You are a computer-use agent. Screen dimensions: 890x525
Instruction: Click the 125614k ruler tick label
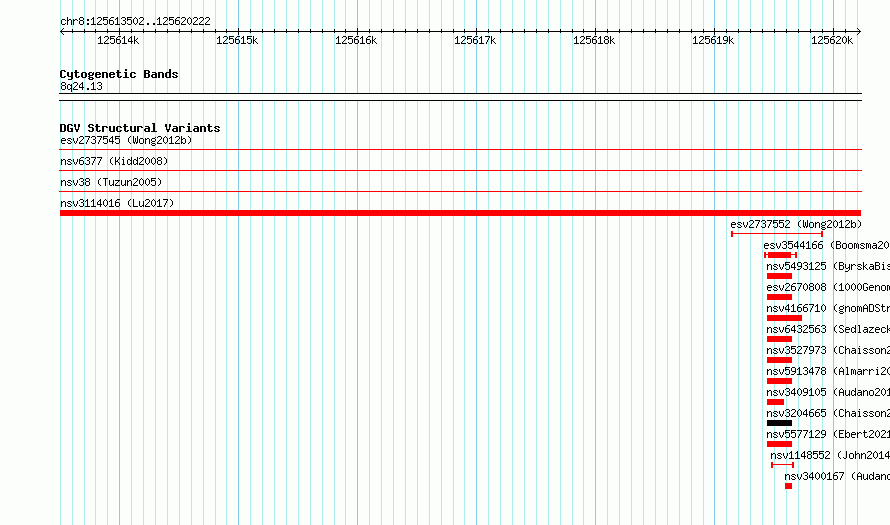point(118,40)
